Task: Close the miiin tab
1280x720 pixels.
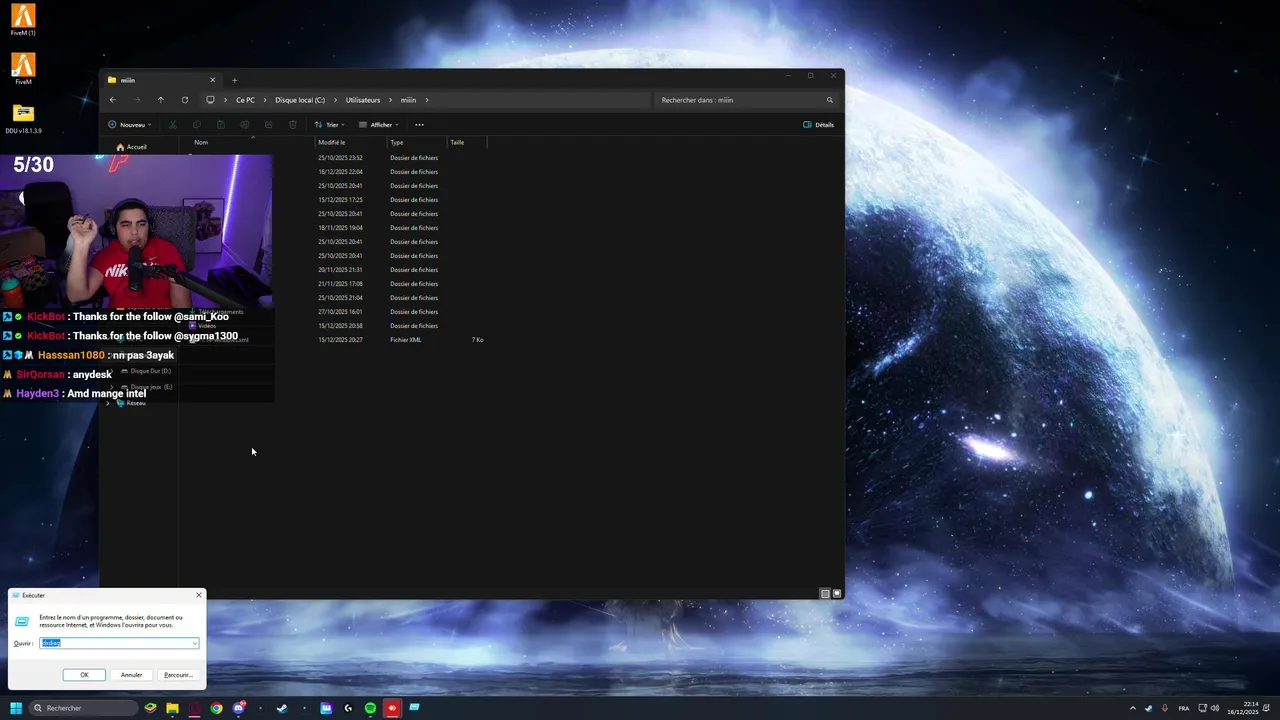Action: tap(212, 80)
